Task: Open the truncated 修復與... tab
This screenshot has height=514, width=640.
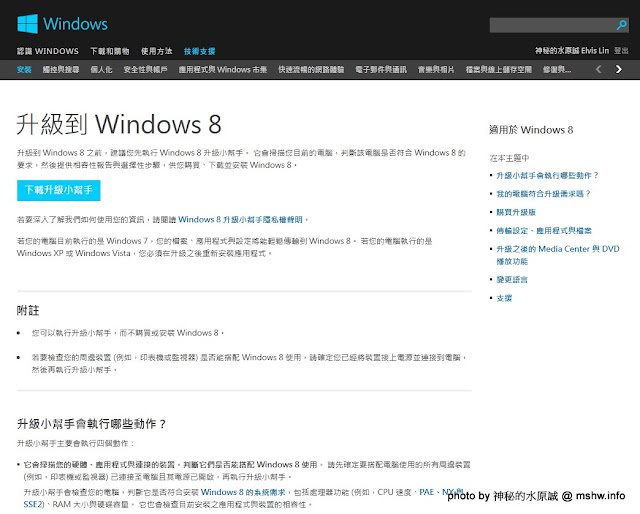Action: click(557, 69)
